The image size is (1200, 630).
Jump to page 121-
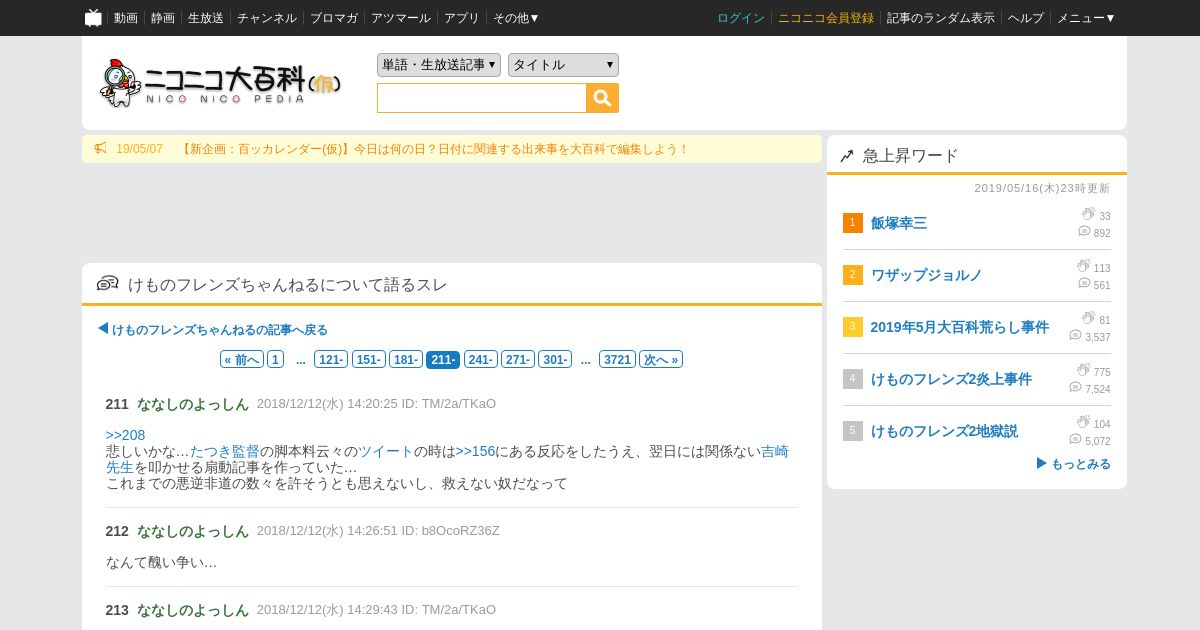pyautogui.click(x=331, y=359)
